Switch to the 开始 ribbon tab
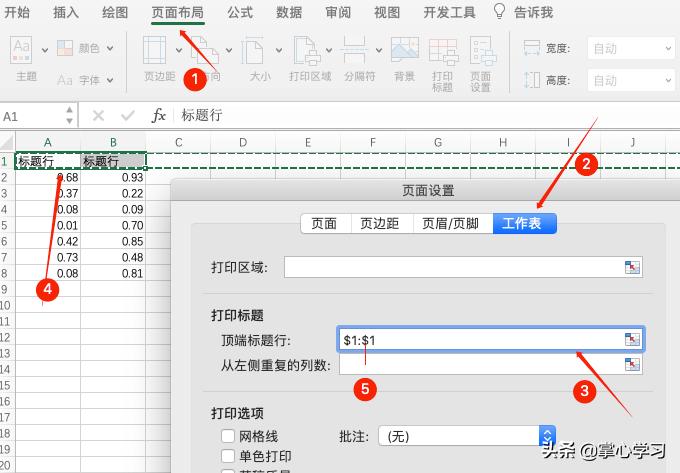Image resolution: width=680 pixels, height=473 pixels. 17,12
